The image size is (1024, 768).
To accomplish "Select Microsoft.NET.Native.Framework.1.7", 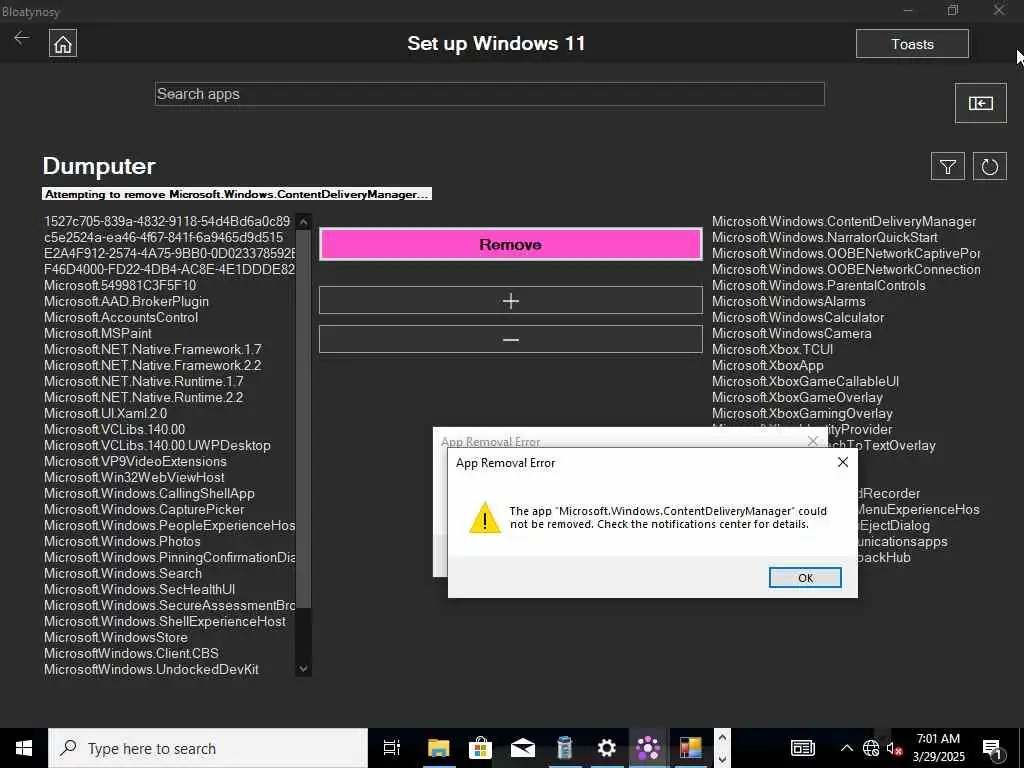I will pyautogui.click(x=153, y=349).
